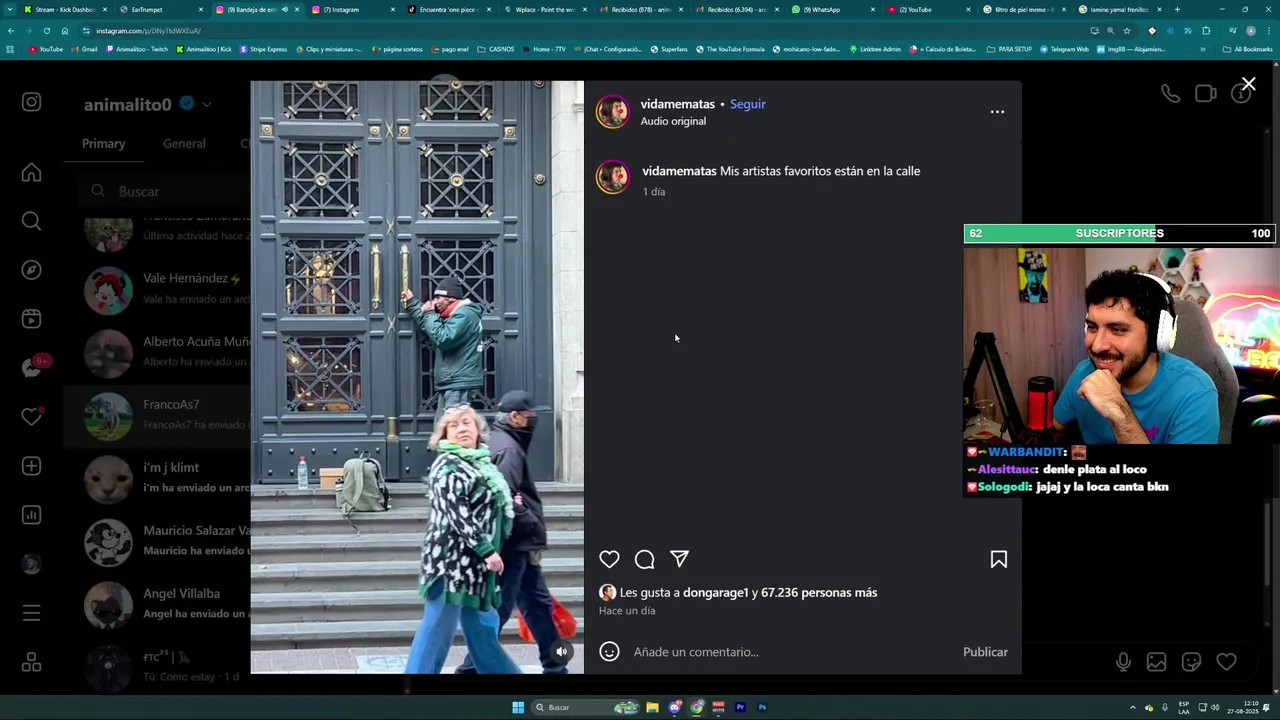
Task: Click the Chrome address bar
Action: coord(580,31)
